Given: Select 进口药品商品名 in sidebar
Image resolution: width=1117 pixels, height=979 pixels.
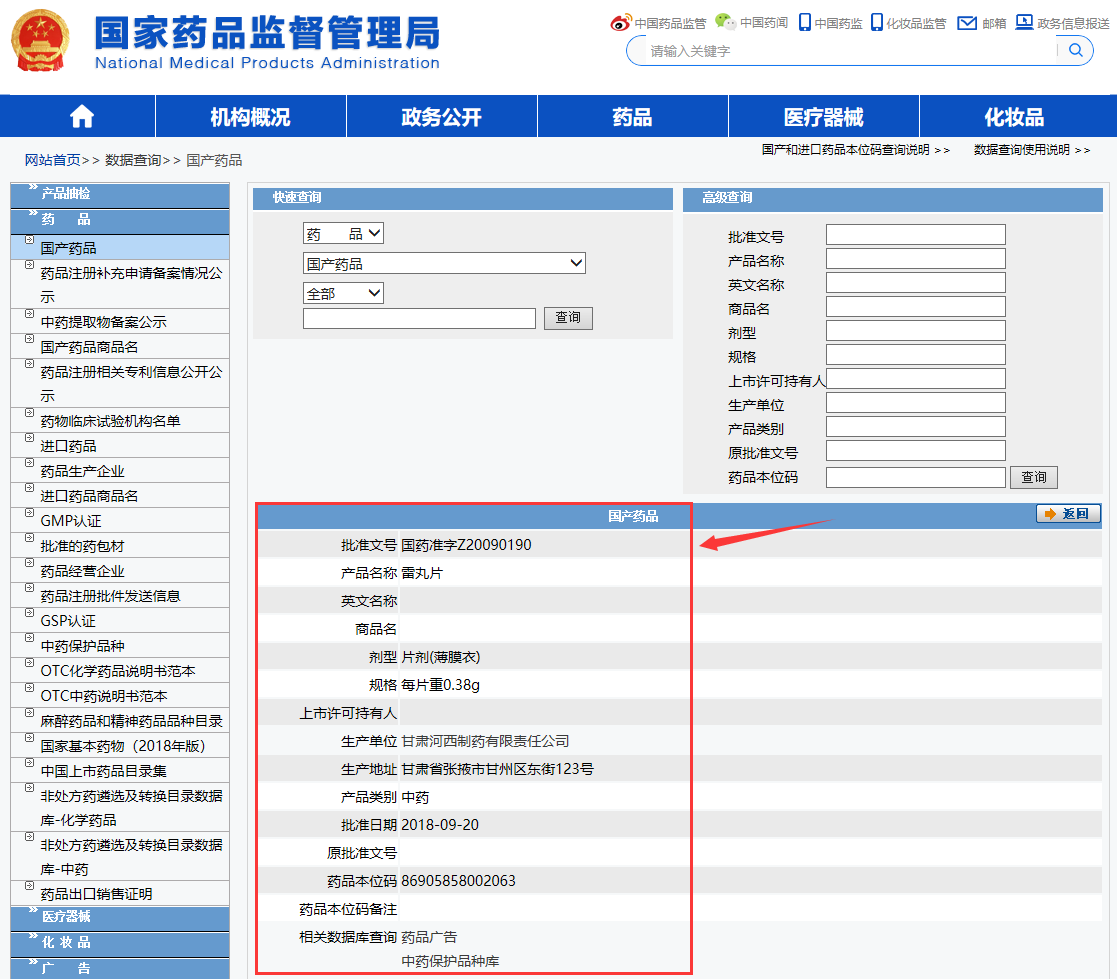Looking at the screenshot, I should [120, 496].
